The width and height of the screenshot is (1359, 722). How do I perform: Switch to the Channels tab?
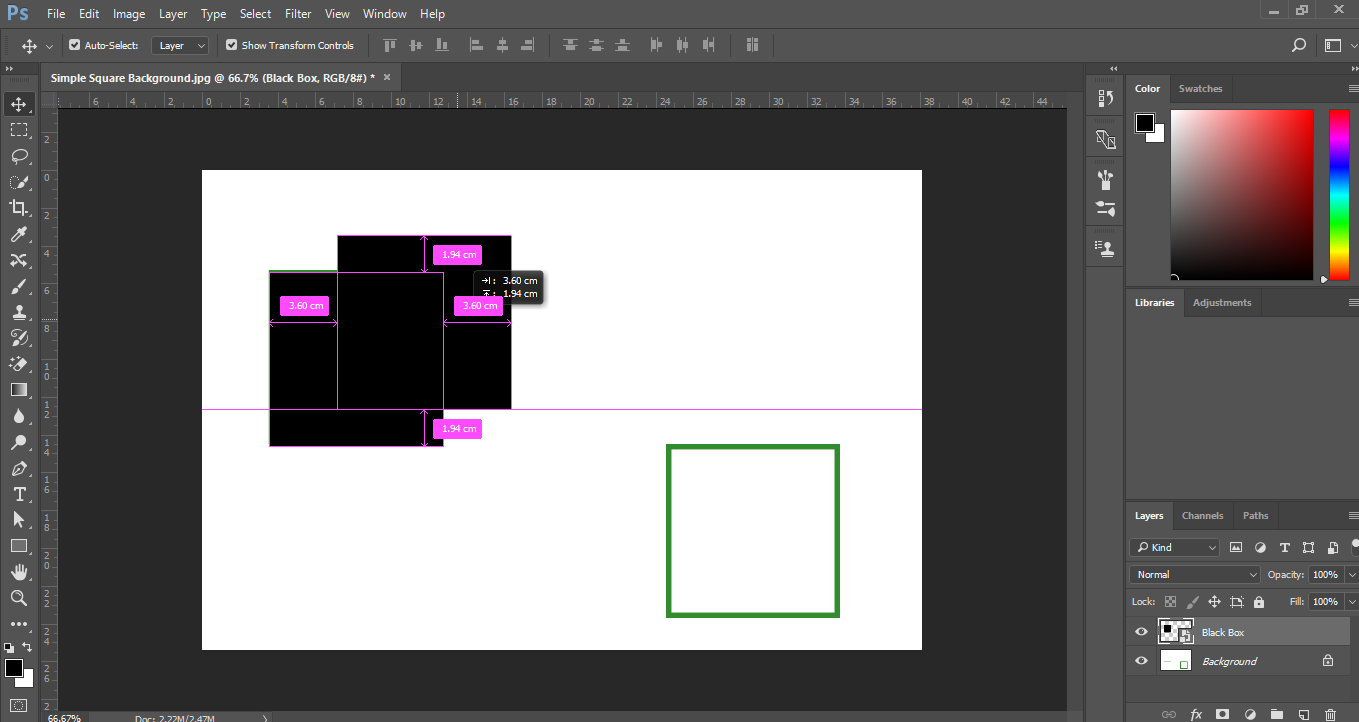click(1202, 515)
